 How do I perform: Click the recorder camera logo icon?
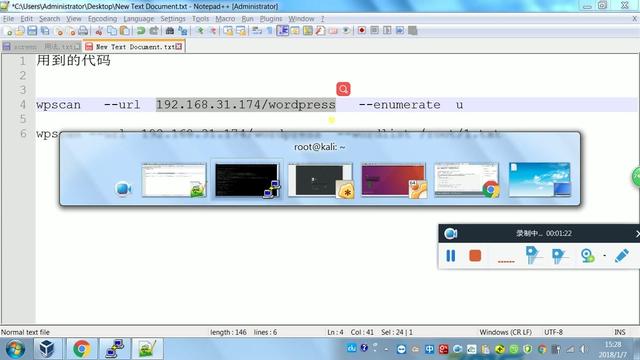(x=451, y=233)
